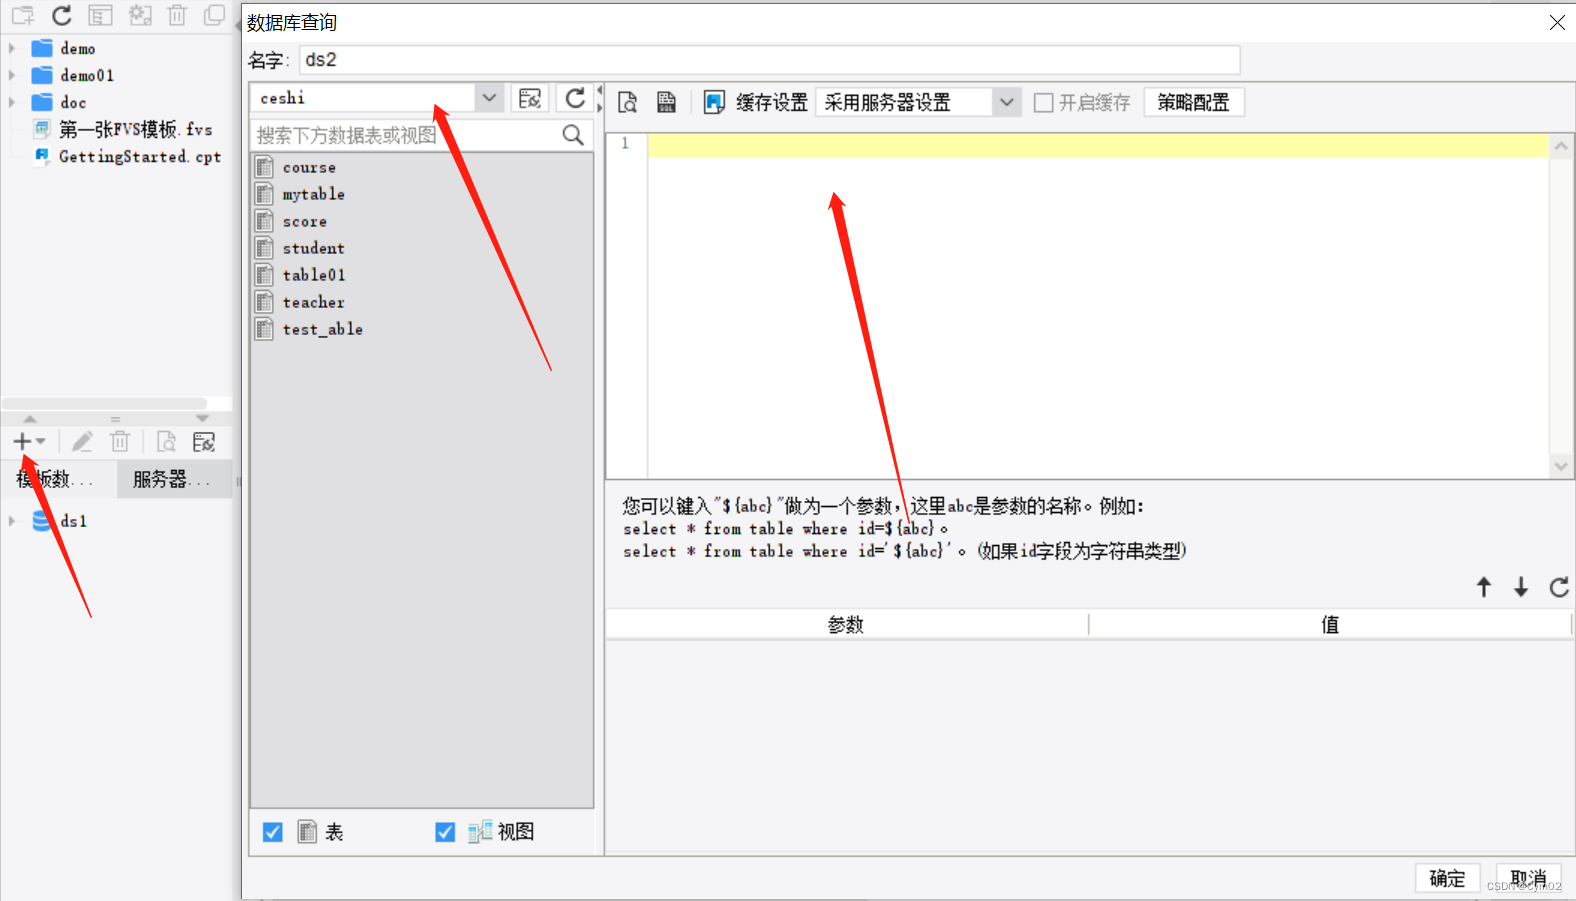This screenshot has width=1576, height=901.
Task: Select the test_able table
Action: pos(322,329)
